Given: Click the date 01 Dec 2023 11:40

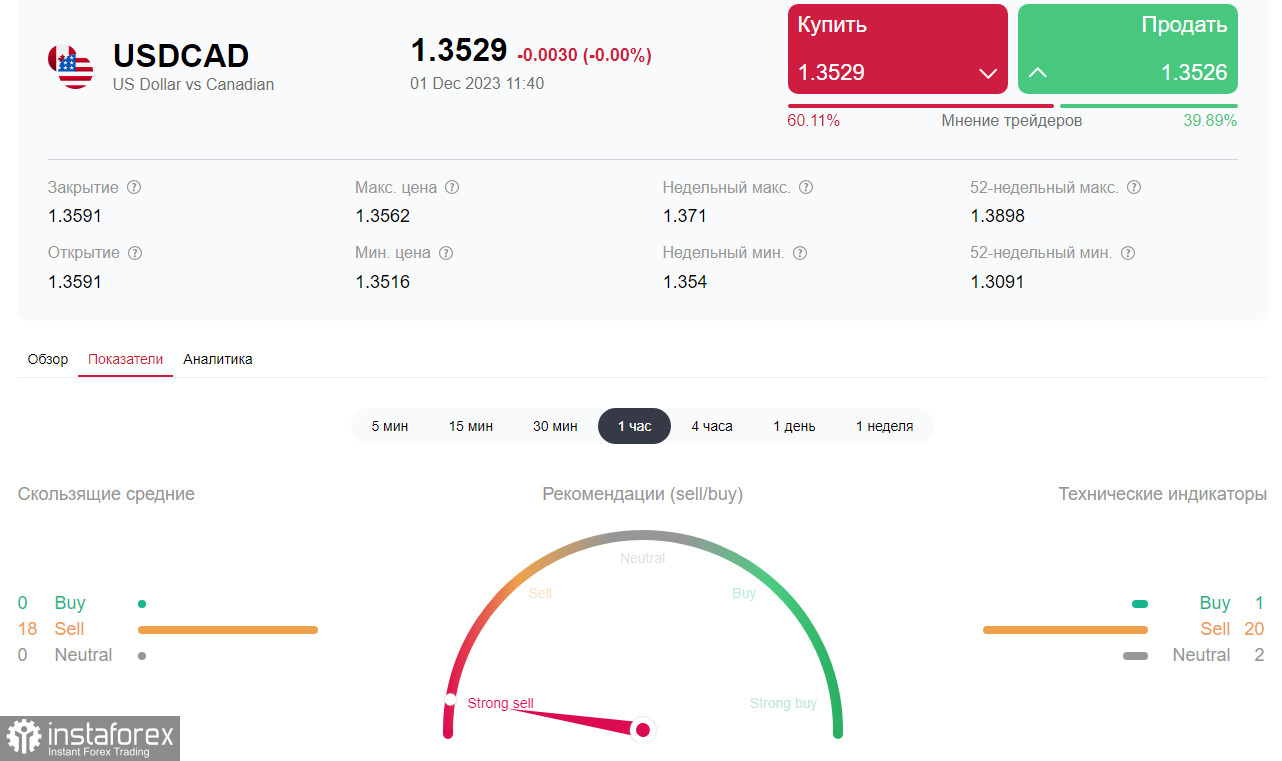Looking at the screenshot, I should coord(477,83).
